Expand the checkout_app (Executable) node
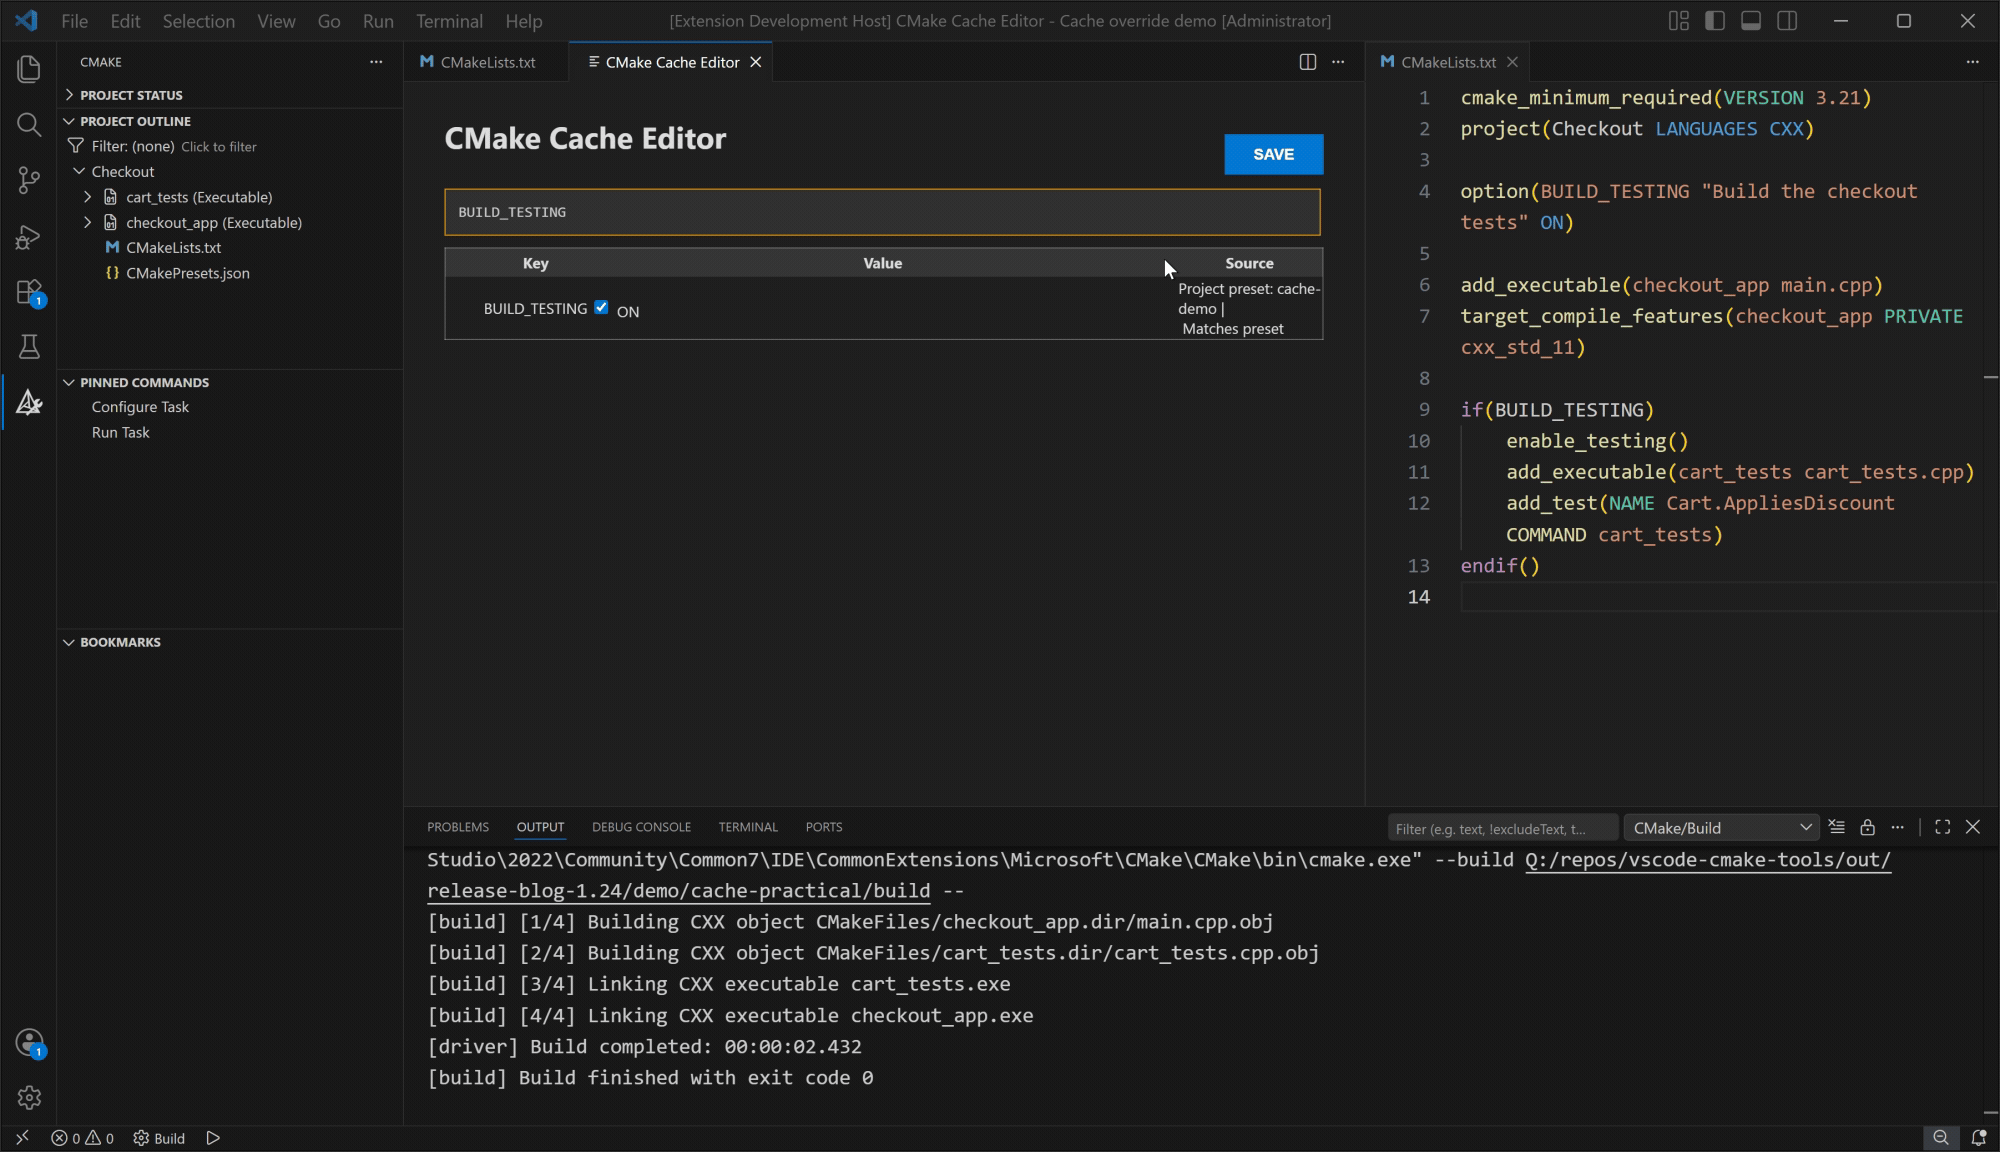Image resolution: width=2000 pixels, height=1152 pixels. coord(88,222)
